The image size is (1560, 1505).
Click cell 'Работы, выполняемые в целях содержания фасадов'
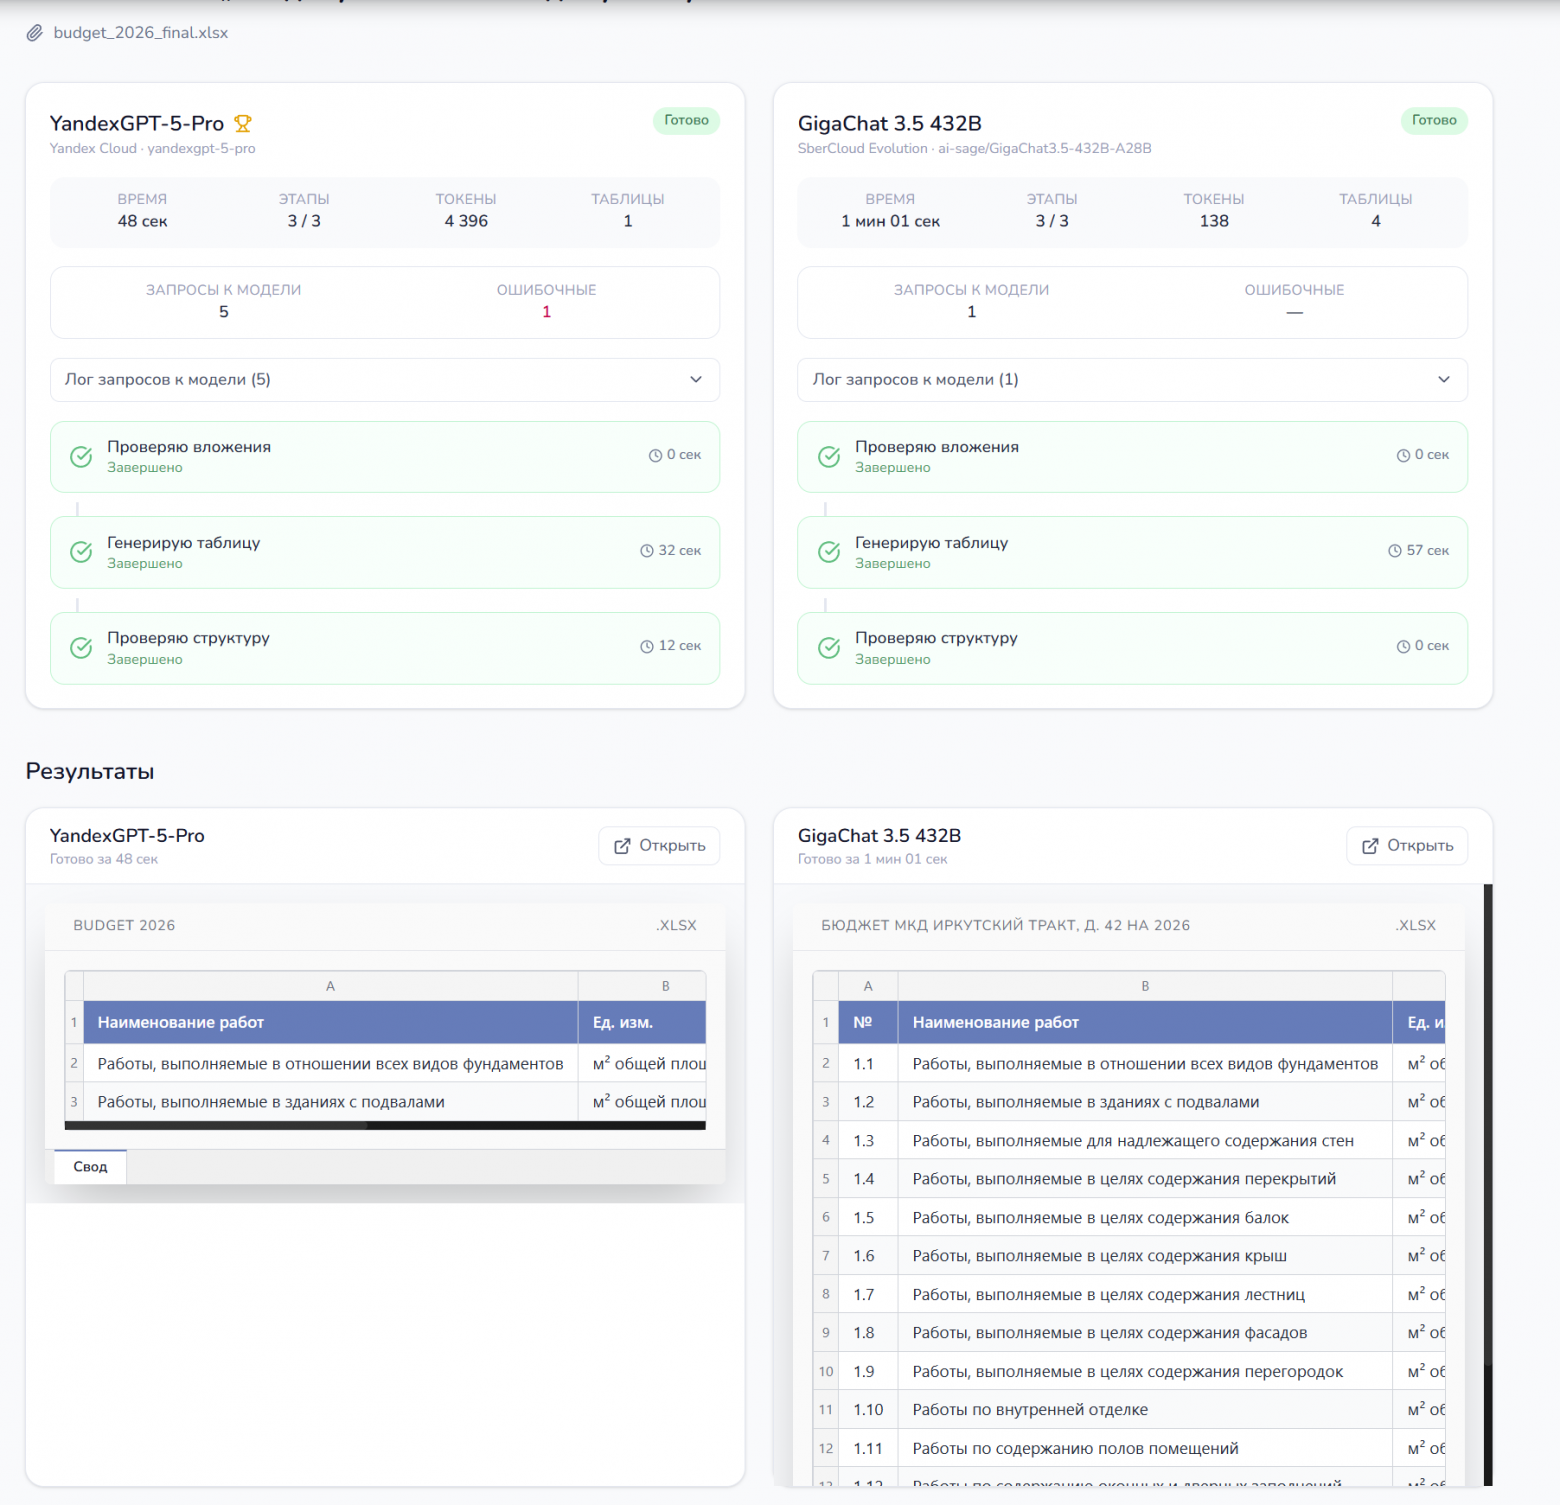(x=1145, y=1333)
